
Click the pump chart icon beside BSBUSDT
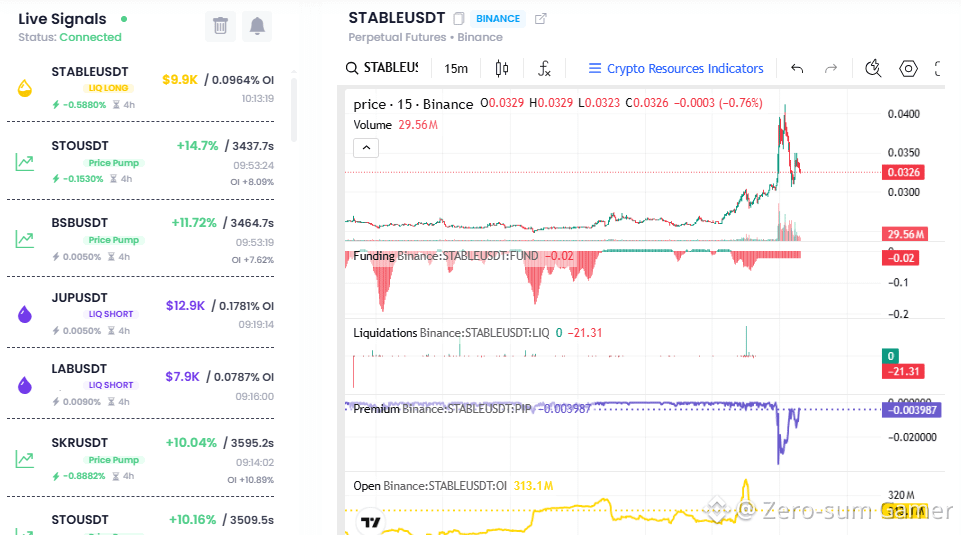pos(25,239)
